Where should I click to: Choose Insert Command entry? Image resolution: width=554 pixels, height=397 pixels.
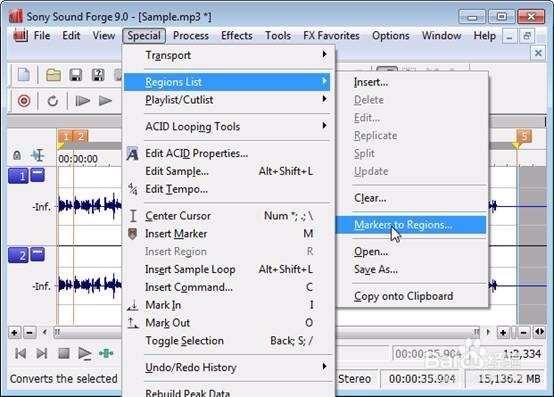[x=227, y=287]
